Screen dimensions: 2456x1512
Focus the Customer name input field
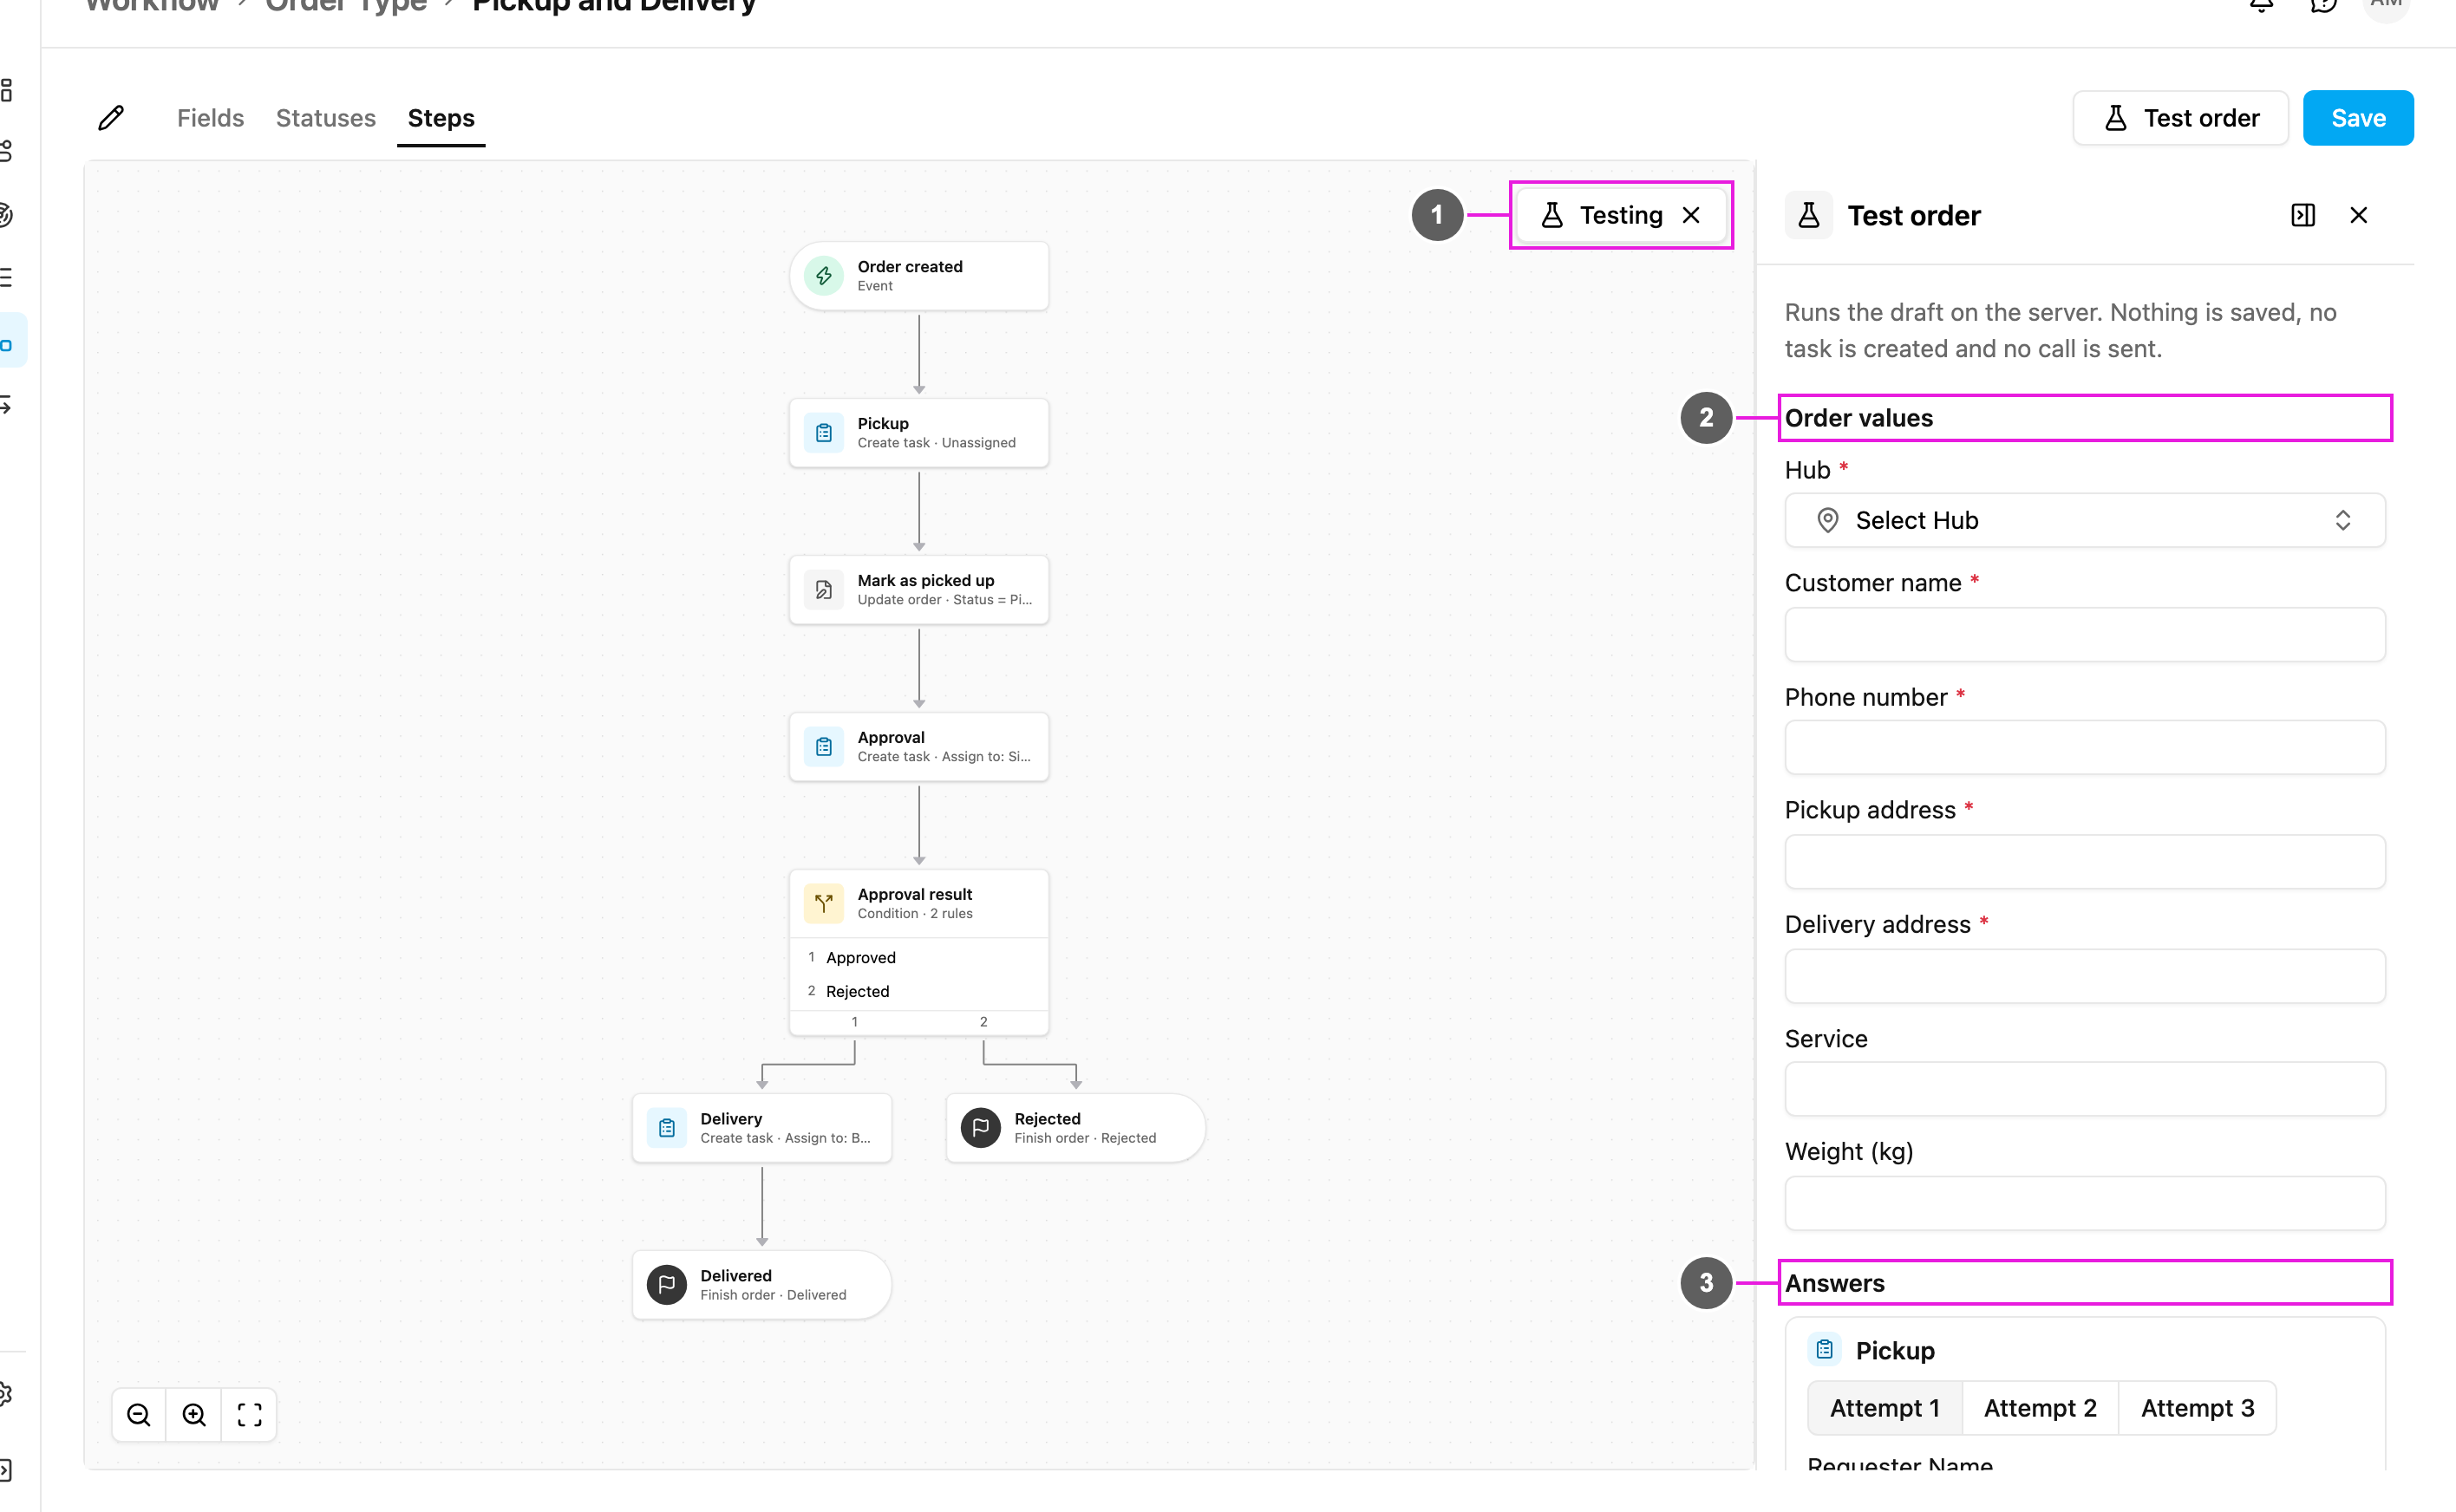click(x=2085, y=634)
